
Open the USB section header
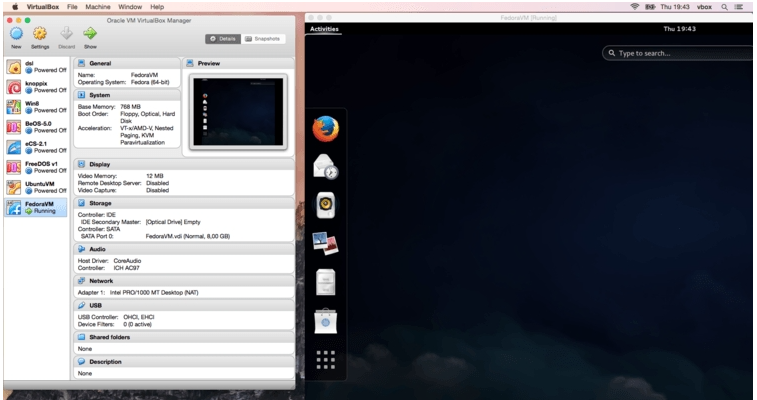[184, 305]
